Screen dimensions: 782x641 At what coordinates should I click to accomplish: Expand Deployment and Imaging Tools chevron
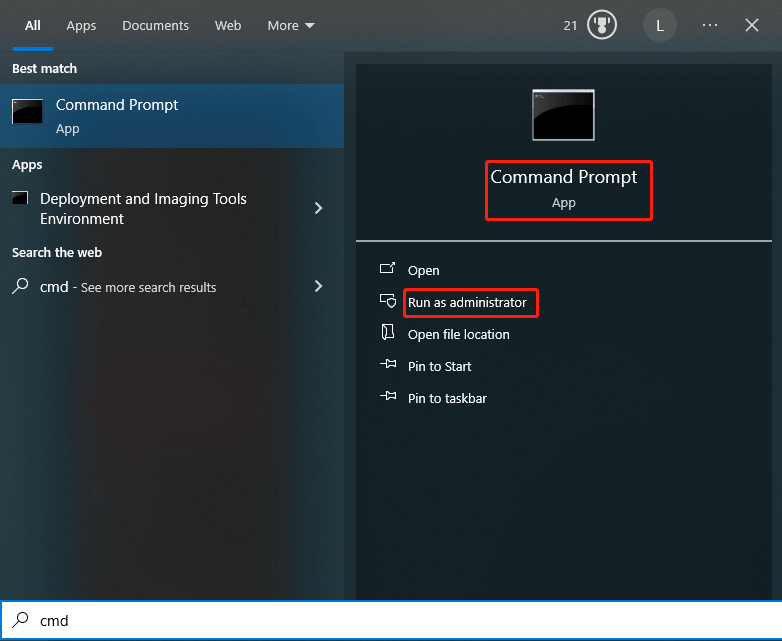[318, 208]
